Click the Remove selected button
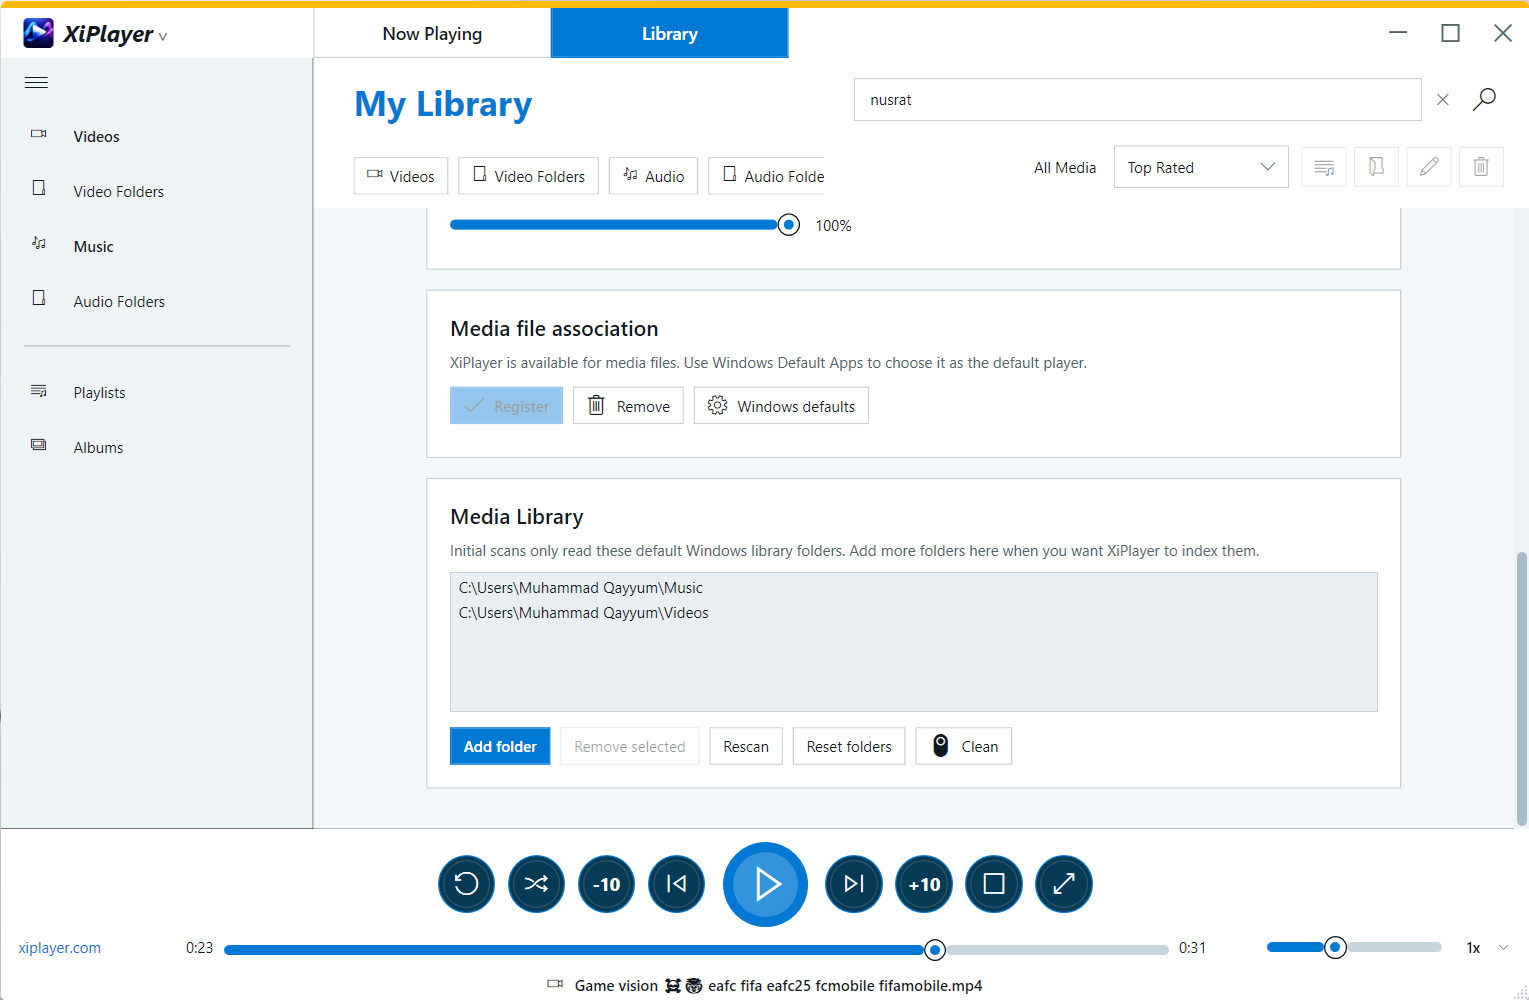This screenshot has height=1000, width=1529. [x=630, y=746]
